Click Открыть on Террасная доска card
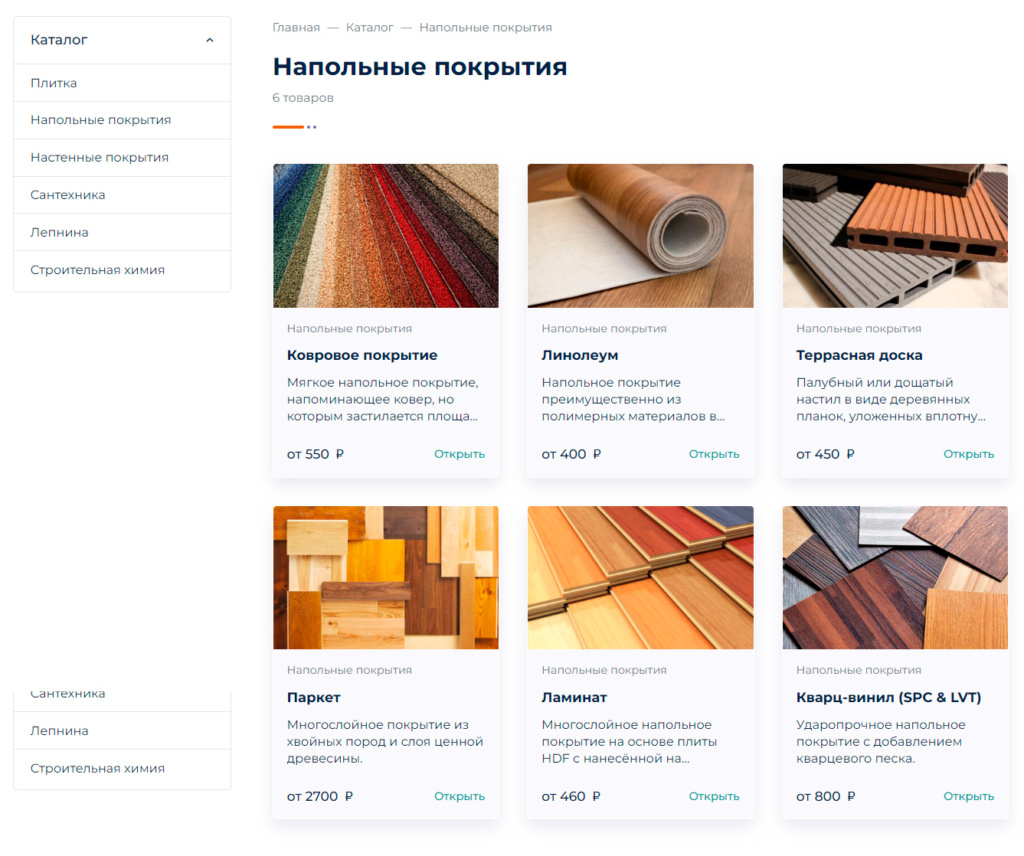Image resolution: width=1024 pixels, height=856 pixels. coord(968,454)
